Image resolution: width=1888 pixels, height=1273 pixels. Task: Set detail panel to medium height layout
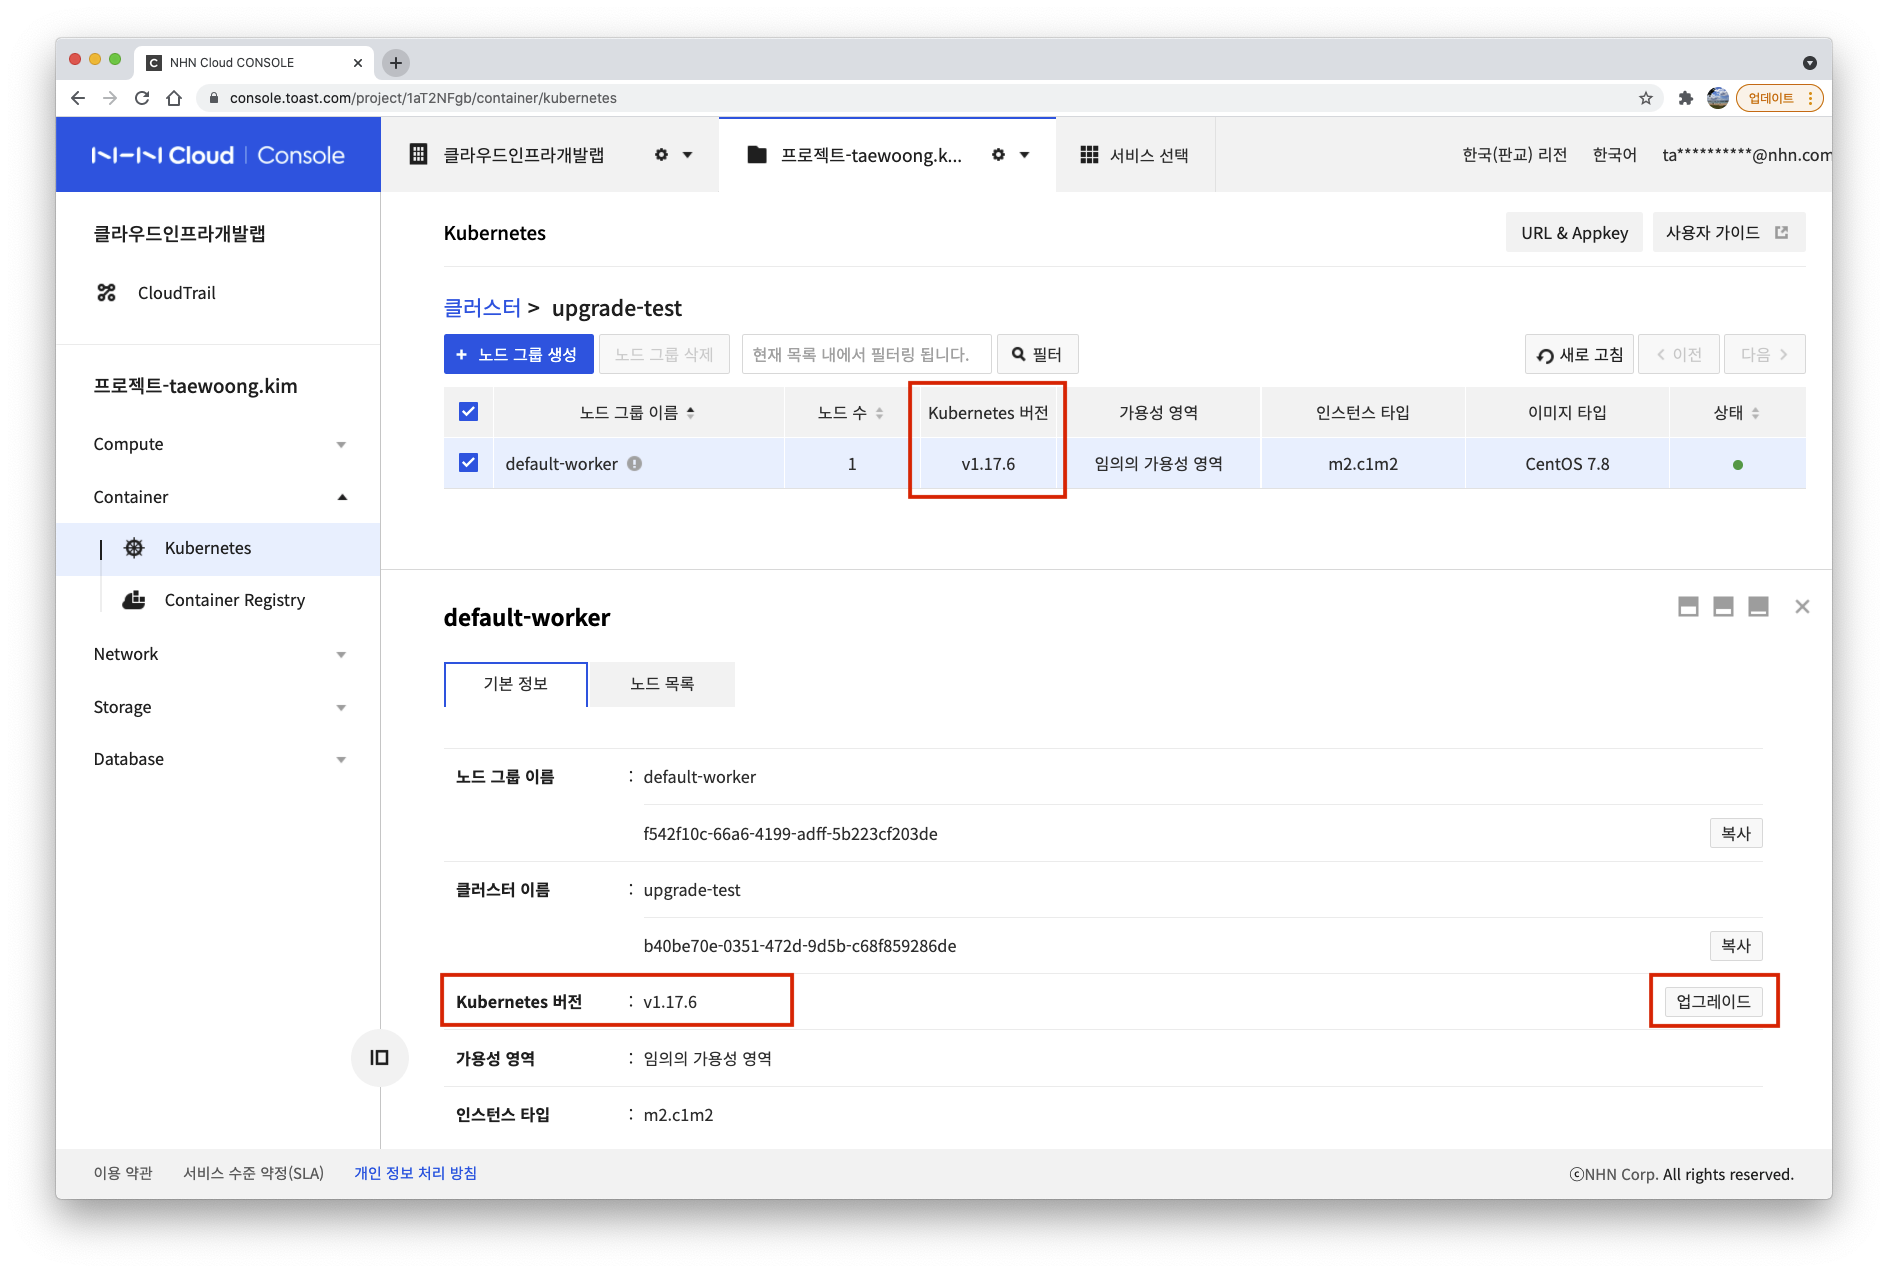pos(1723,607)
